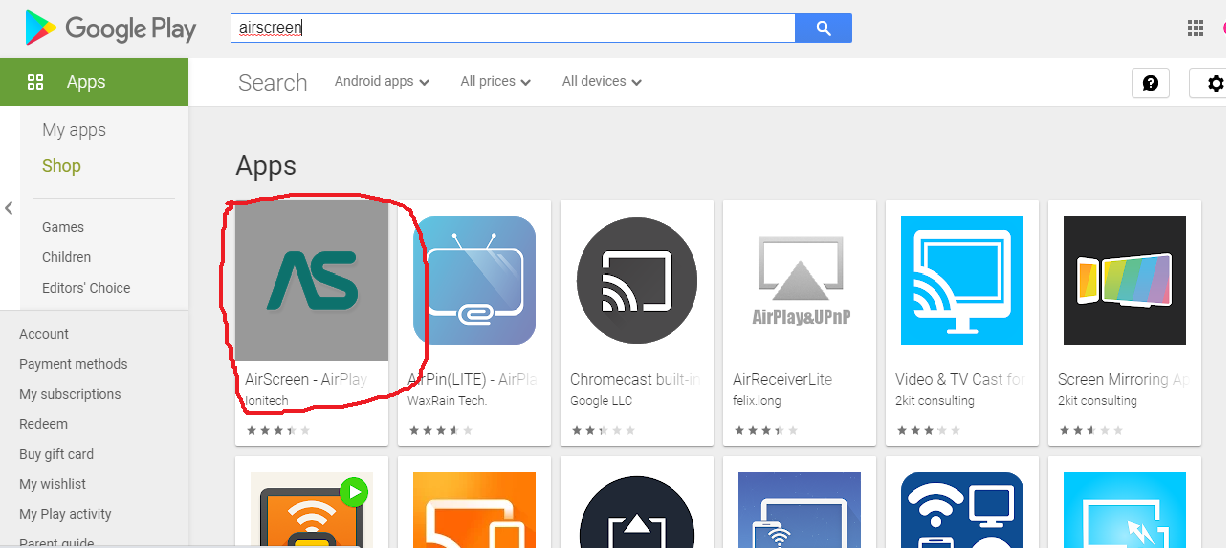Open Editors' Choice category
Image resolution: width=1226 pixels, height=548 pixels.
[x=86, y=288]
